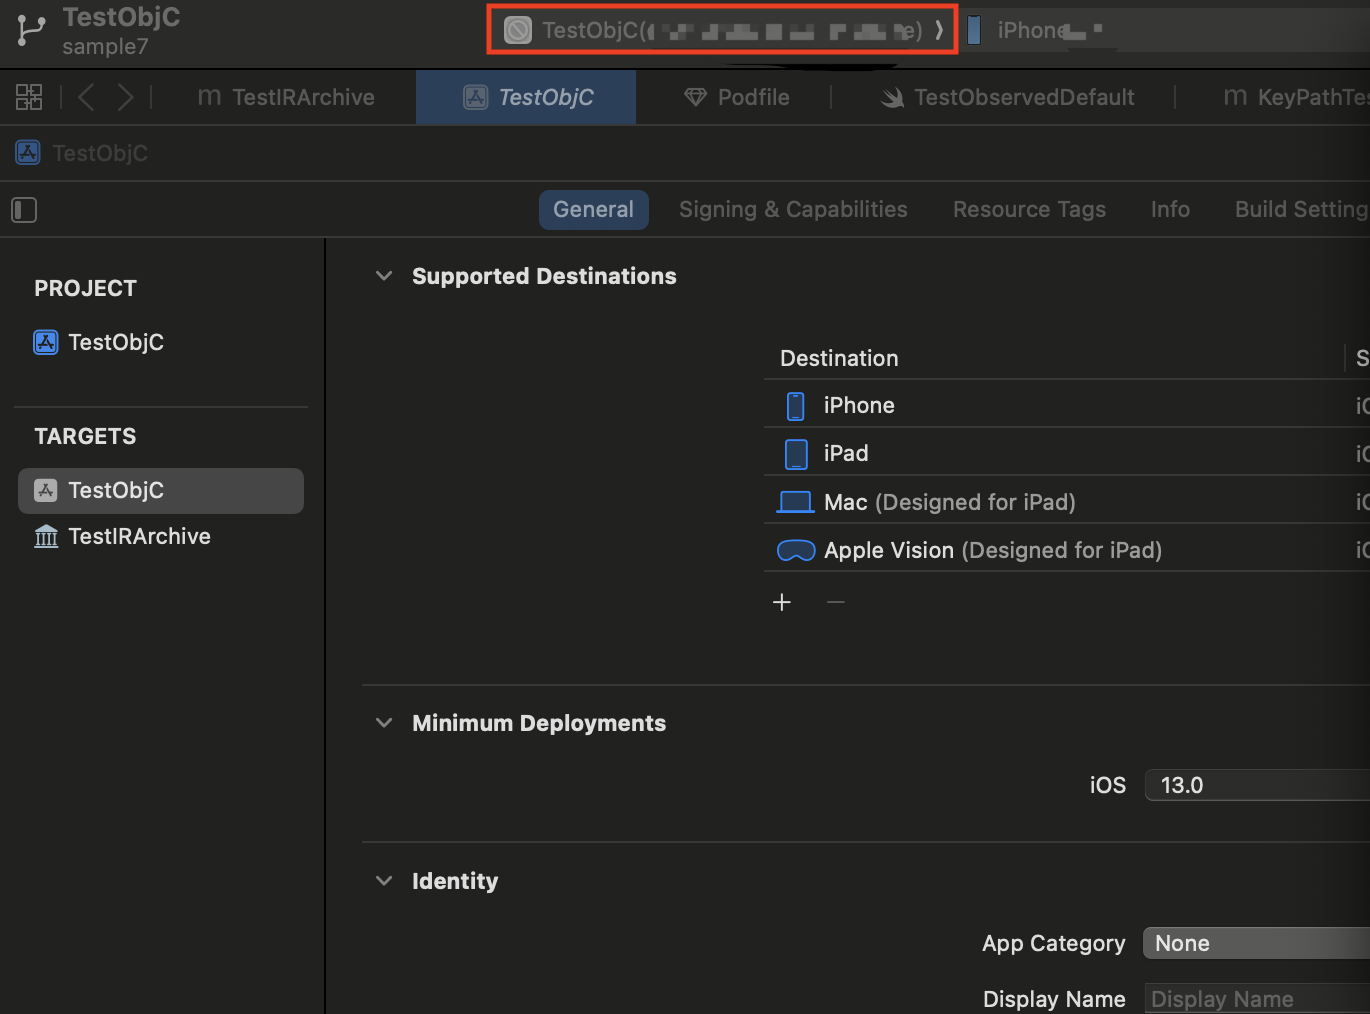1370x1014 pixels.
Task: Switch to the TestIRArchive editor tab
Action: (x=287, y=97)
